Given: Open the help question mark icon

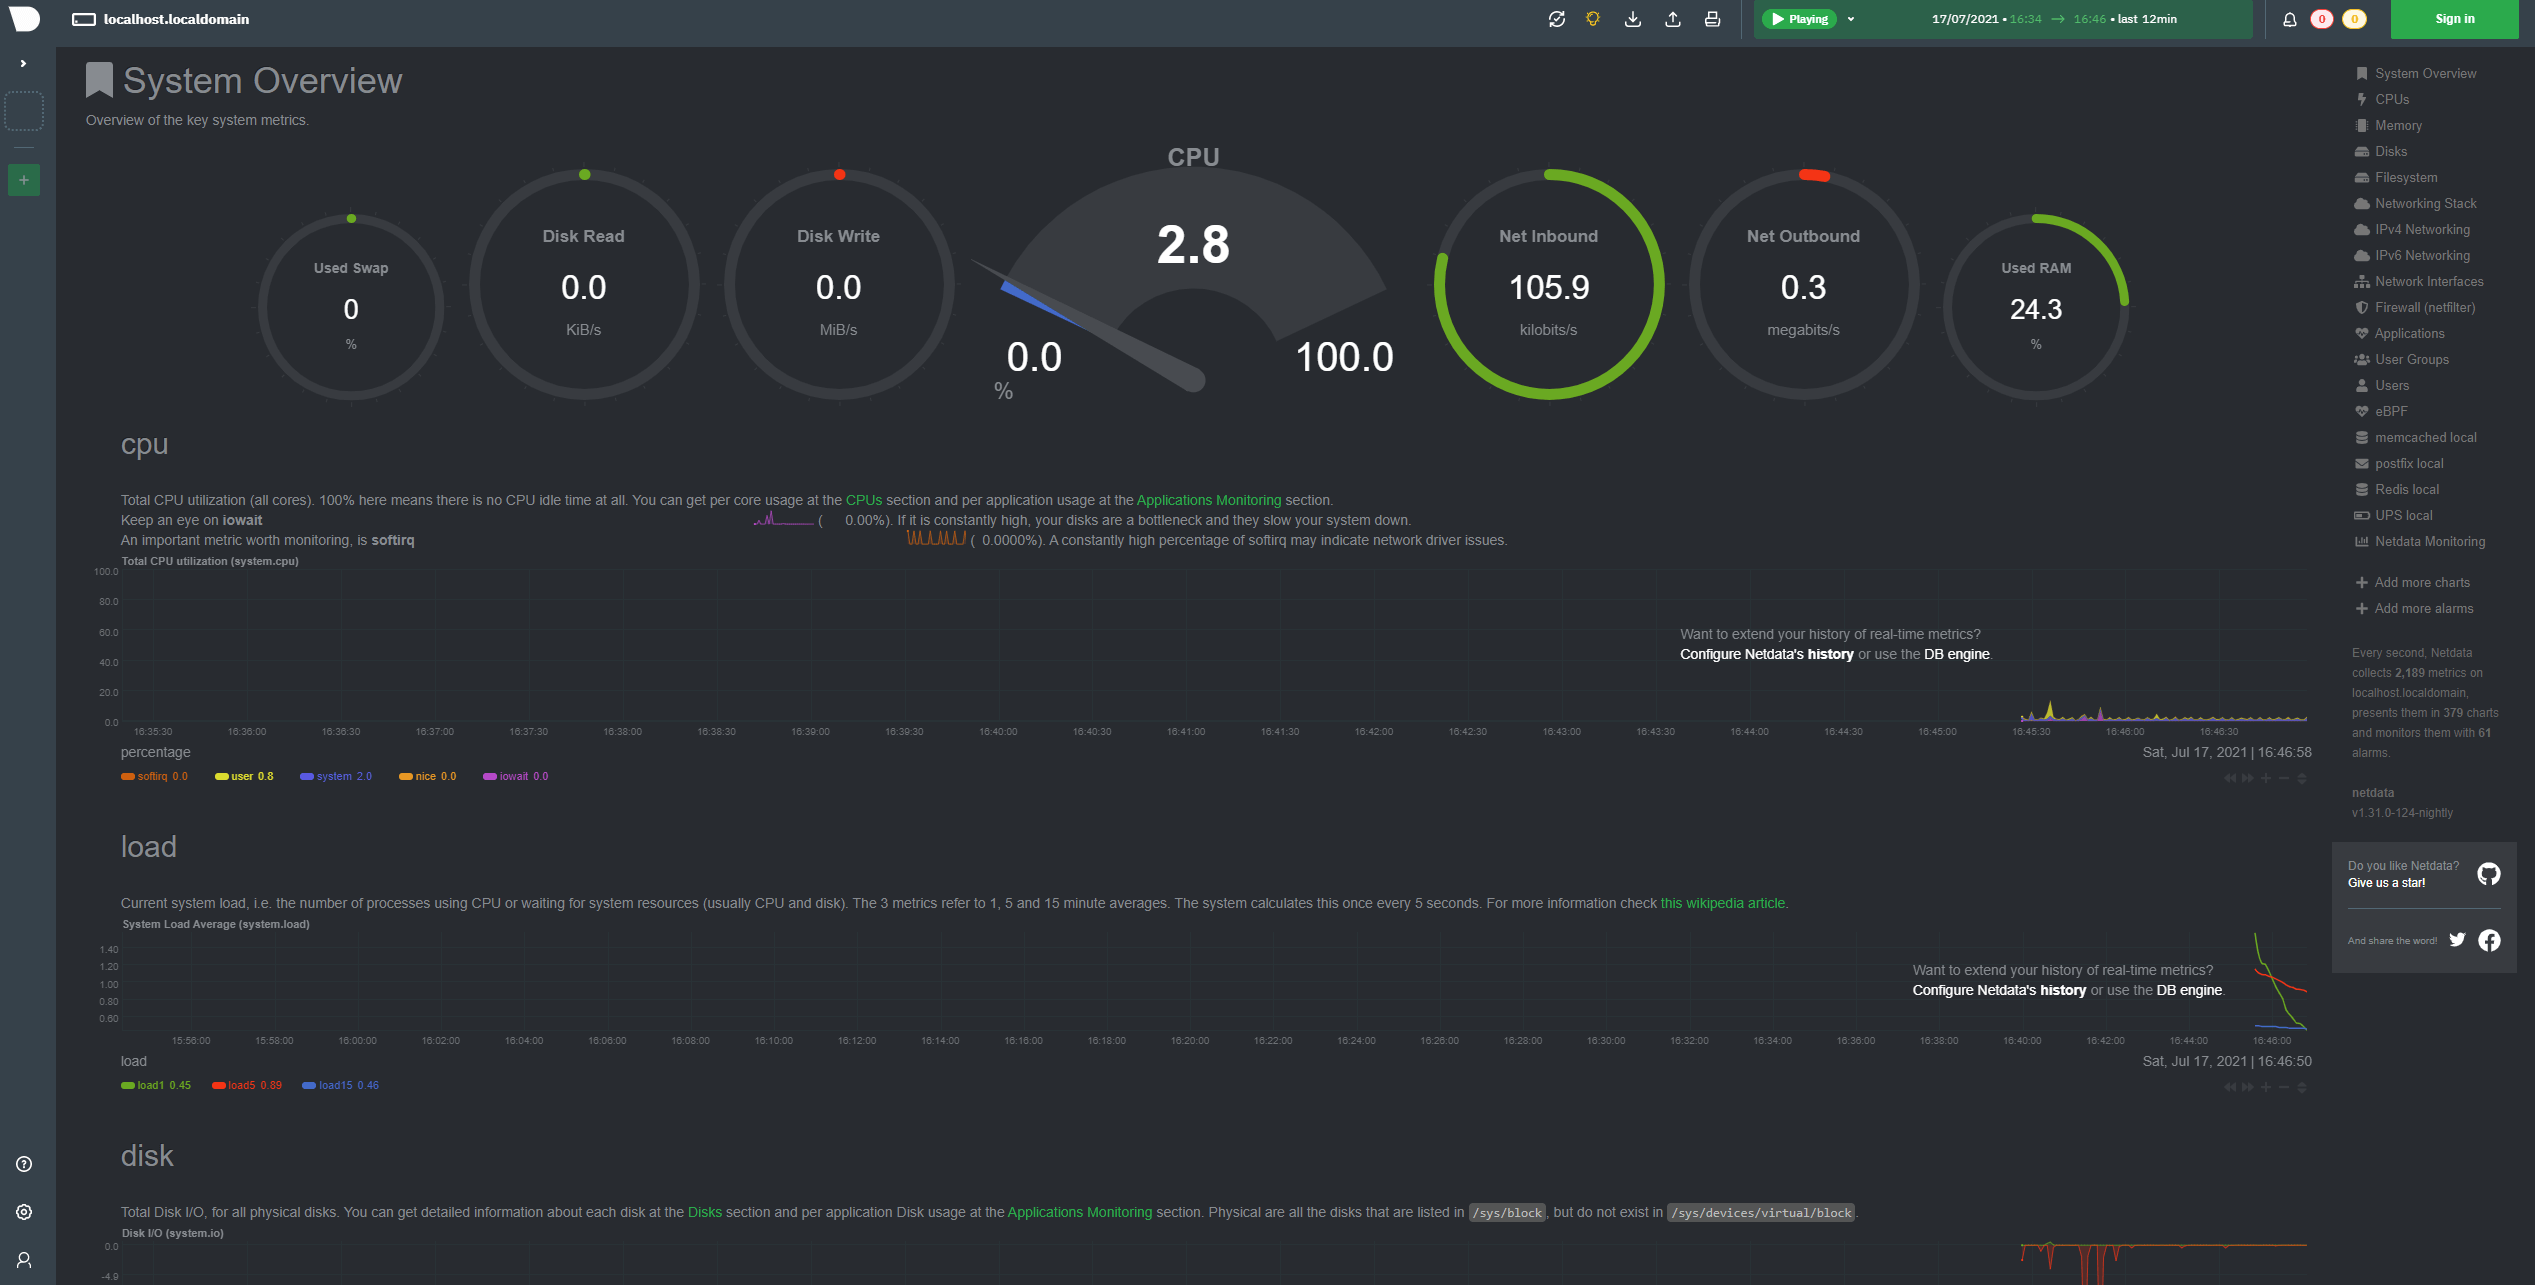Looking at the screenshot, I should click(x=24, y=1164).
